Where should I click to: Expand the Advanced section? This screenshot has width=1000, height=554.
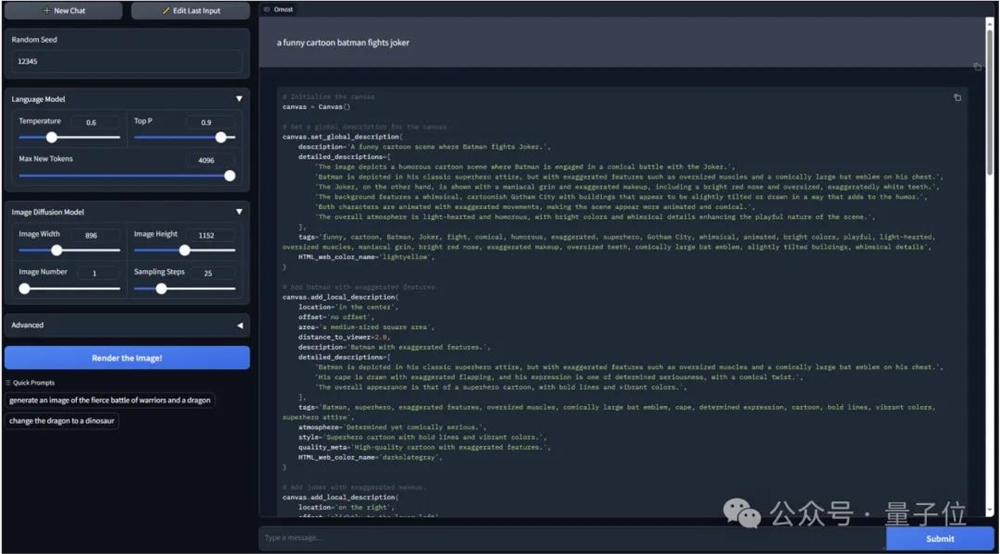click(x=240, y=325)
